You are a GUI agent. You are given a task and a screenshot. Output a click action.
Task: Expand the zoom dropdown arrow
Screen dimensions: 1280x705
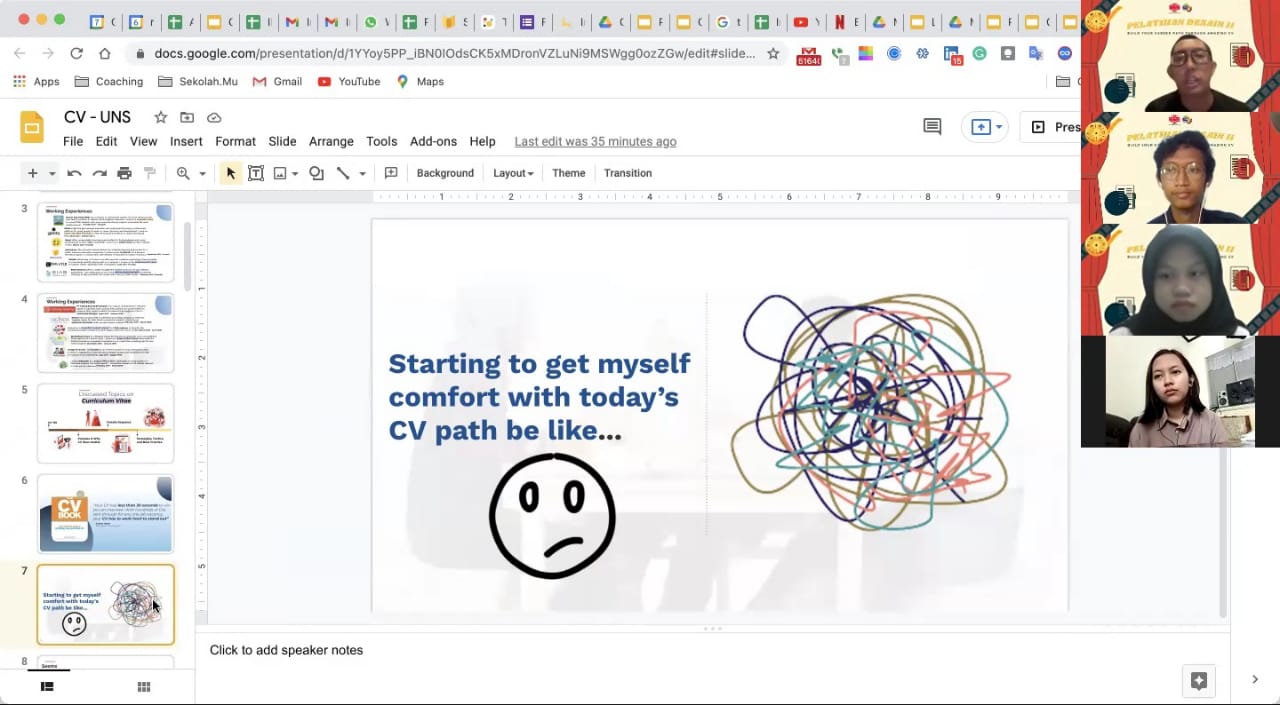[202, 173]
